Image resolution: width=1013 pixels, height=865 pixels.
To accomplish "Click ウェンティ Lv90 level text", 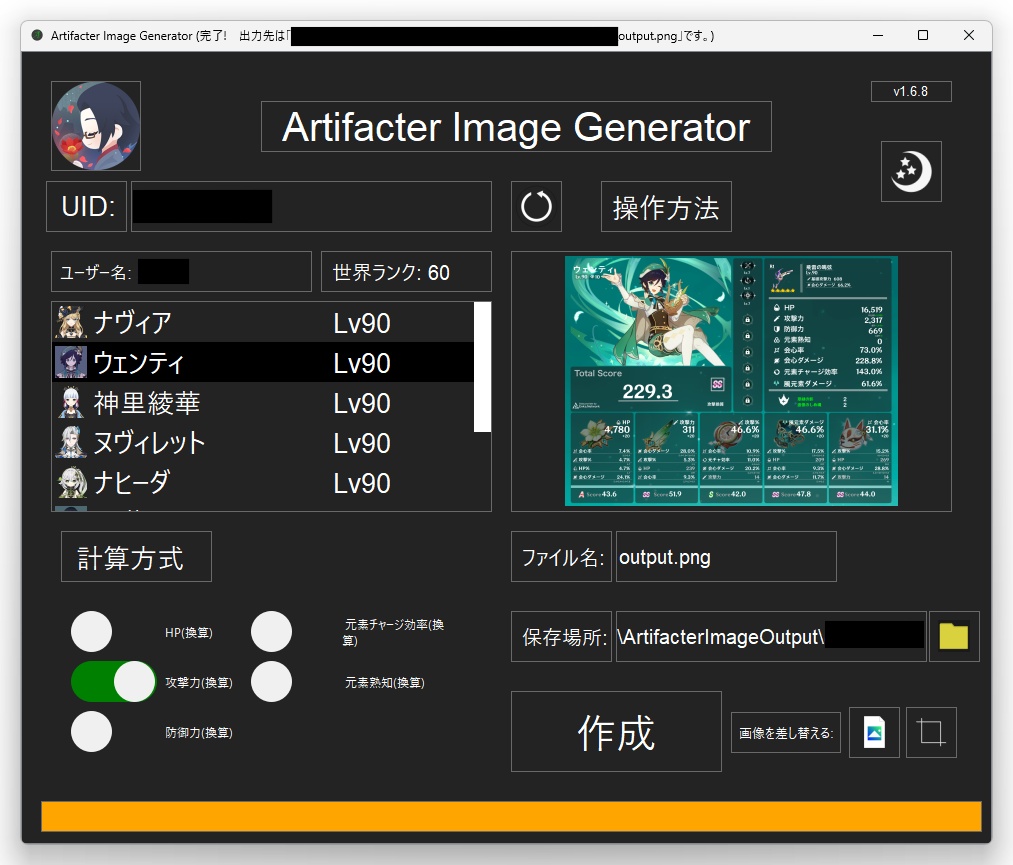I will tap(362, 363).
